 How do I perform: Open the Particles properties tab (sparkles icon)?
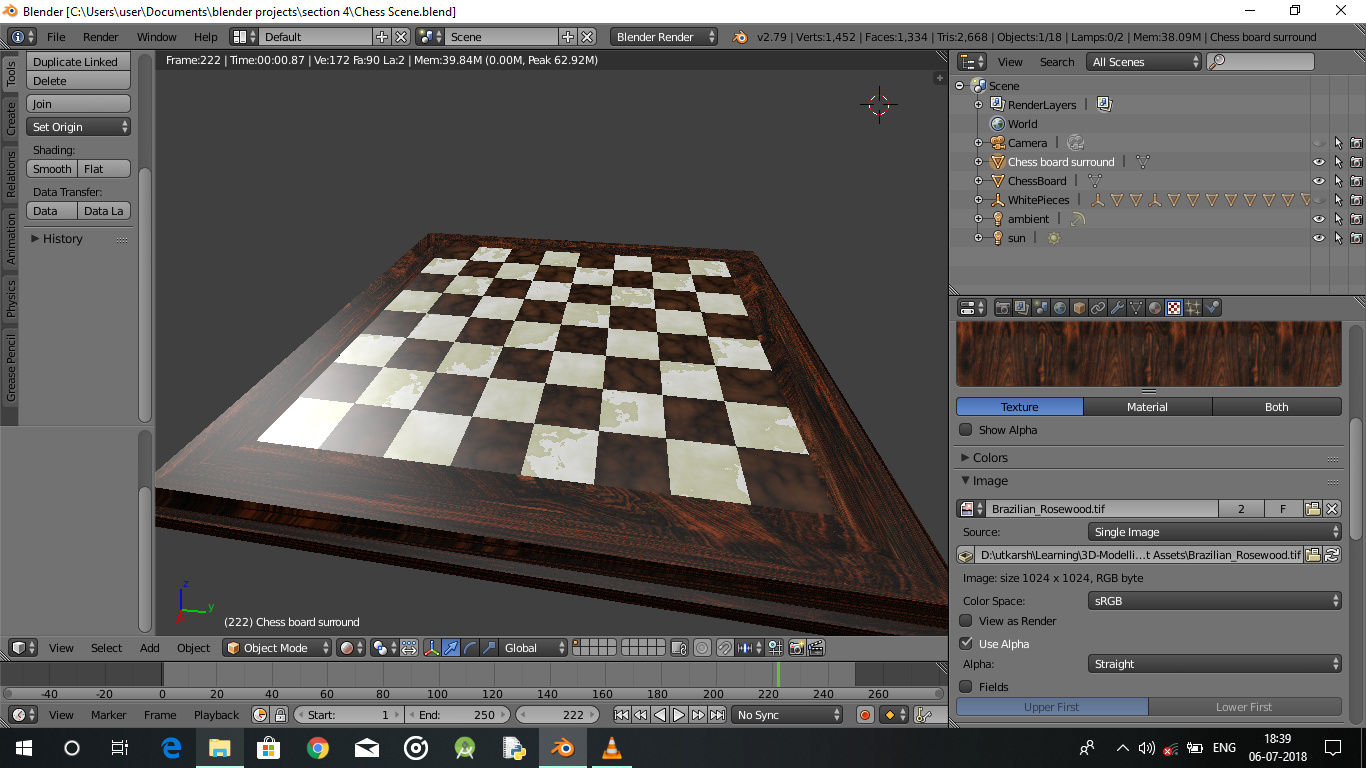[x=1192, y=308]
